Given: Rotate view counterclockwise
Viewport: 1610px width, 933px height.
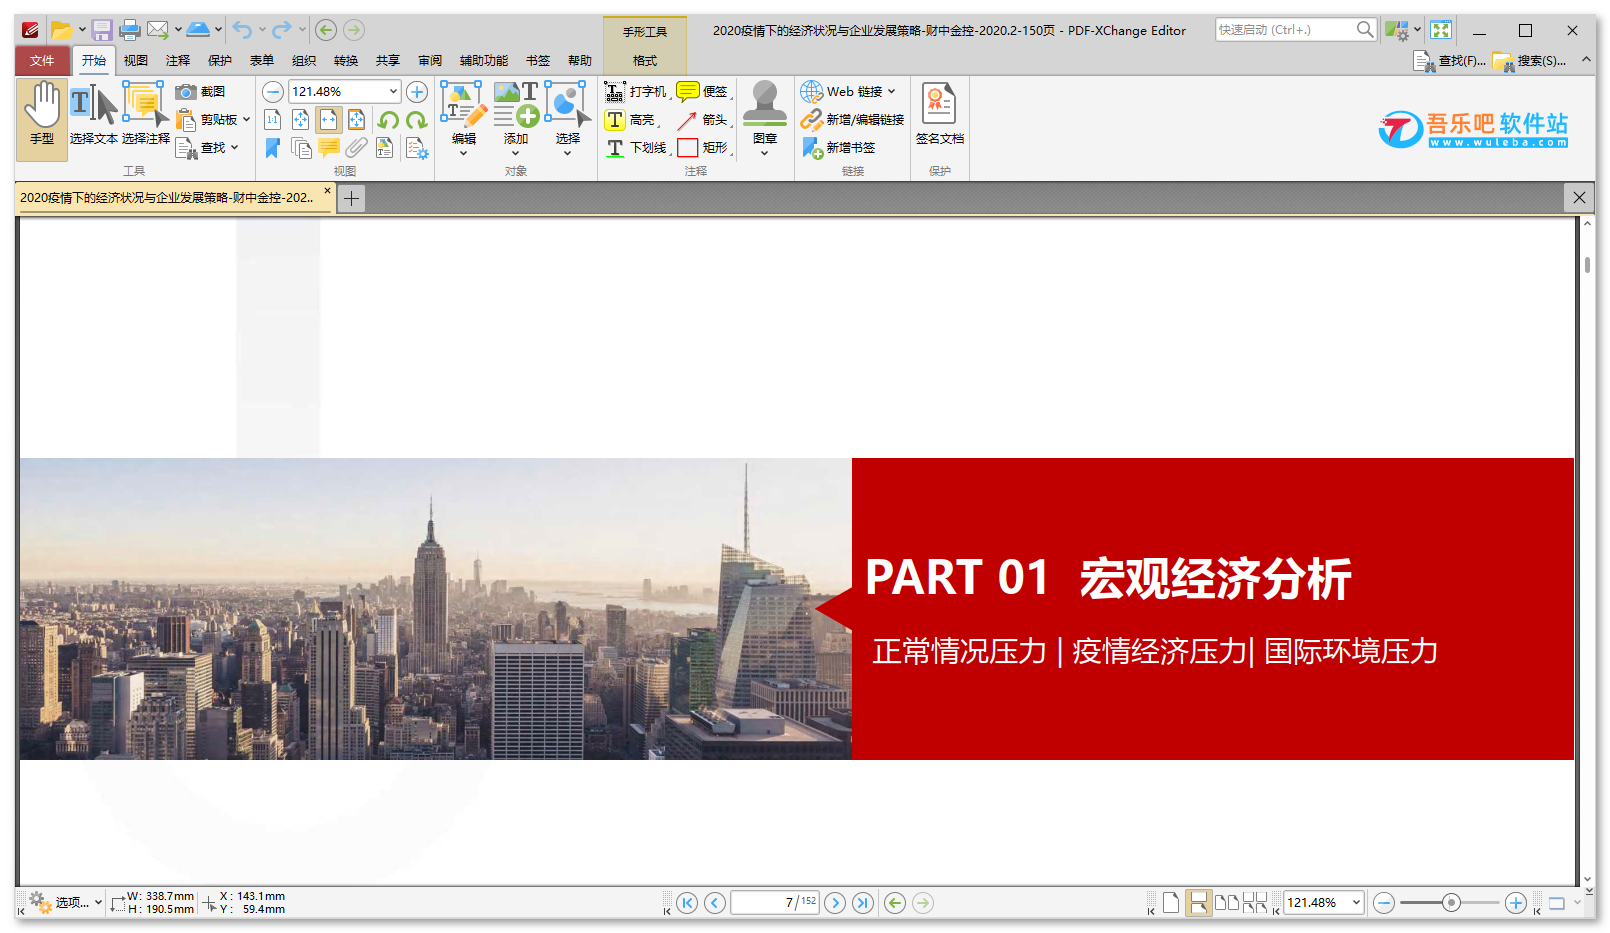Looking at the screenshot, I should (388, 120).
